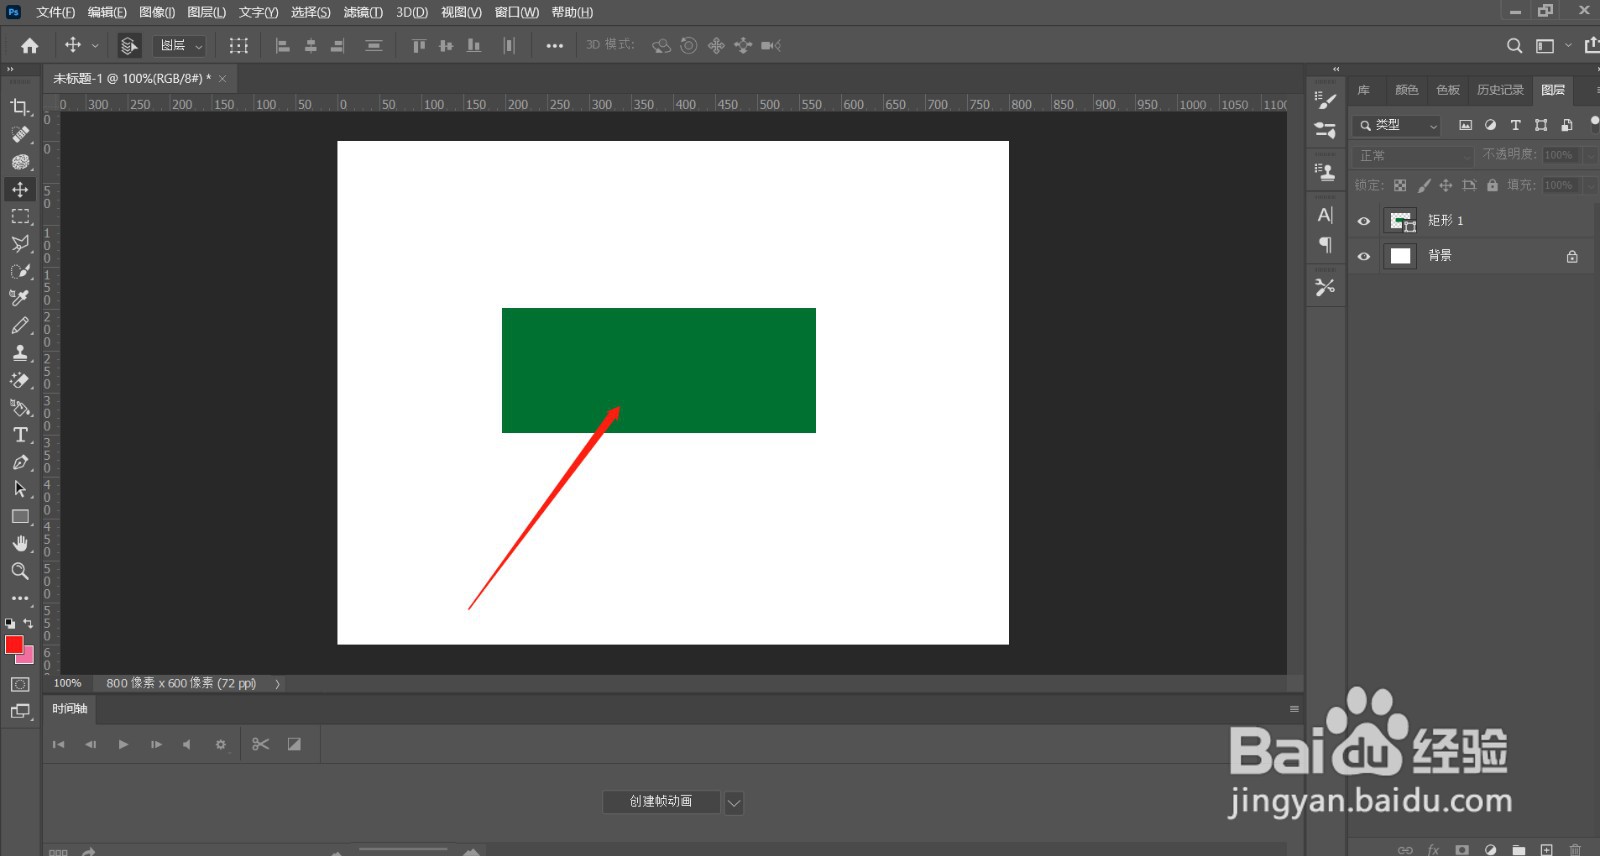Select the Healing Brush tool
Viewport: 1600px width, 856px height.
coord(20,134)
